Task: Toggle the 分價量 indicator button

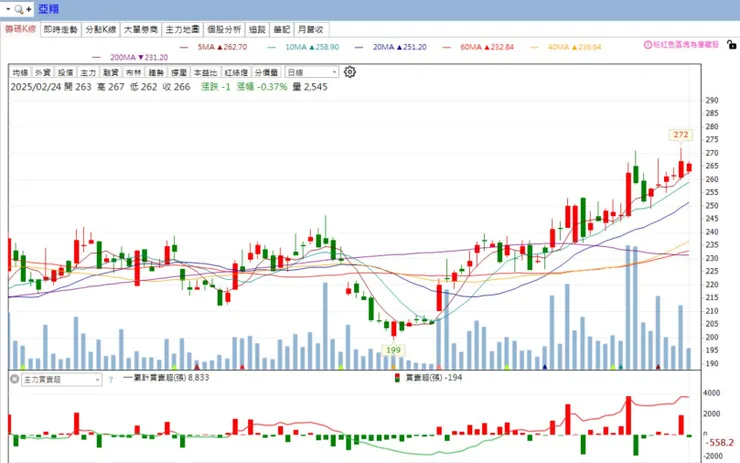Action: point(267,72)
